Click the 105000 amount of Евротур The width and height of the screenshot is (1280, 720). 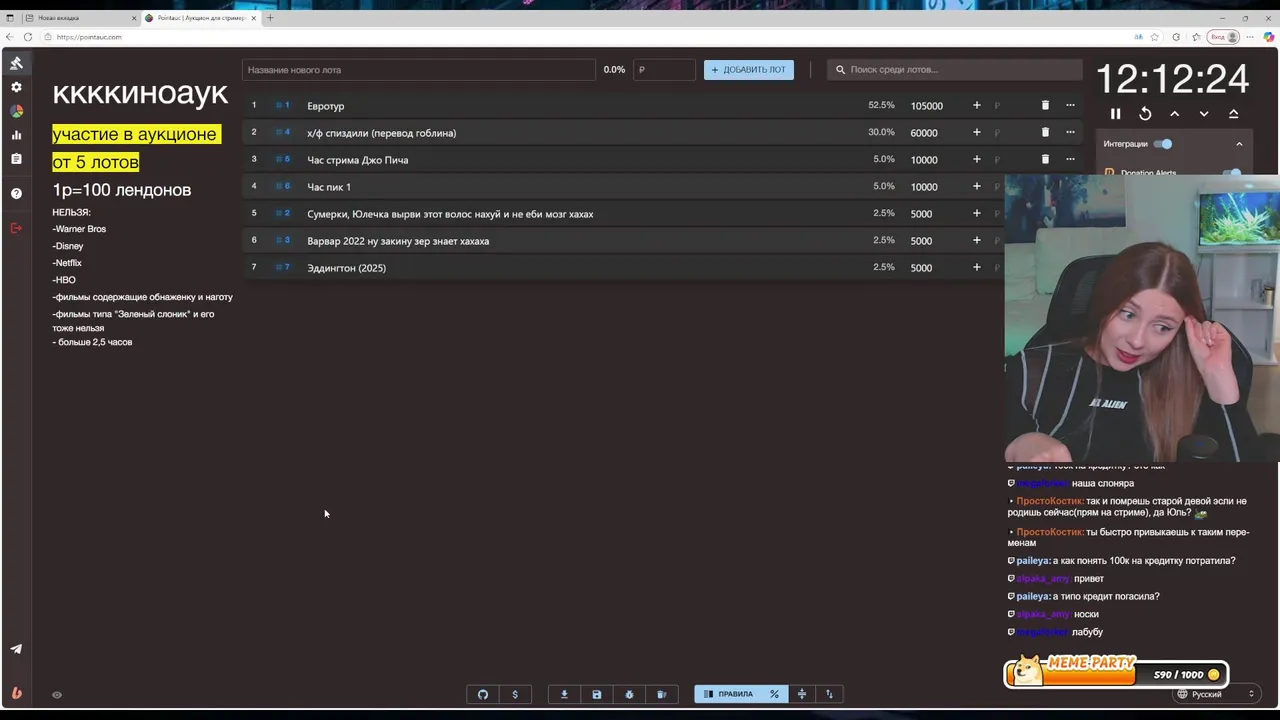pyautogui.click(x=927, y=106)
